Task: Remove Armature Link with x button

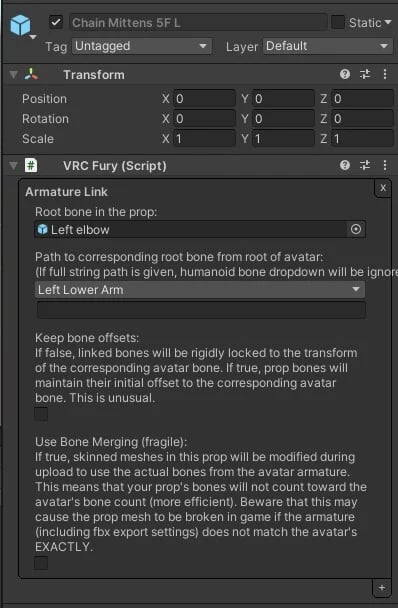Action: (383, 188)
